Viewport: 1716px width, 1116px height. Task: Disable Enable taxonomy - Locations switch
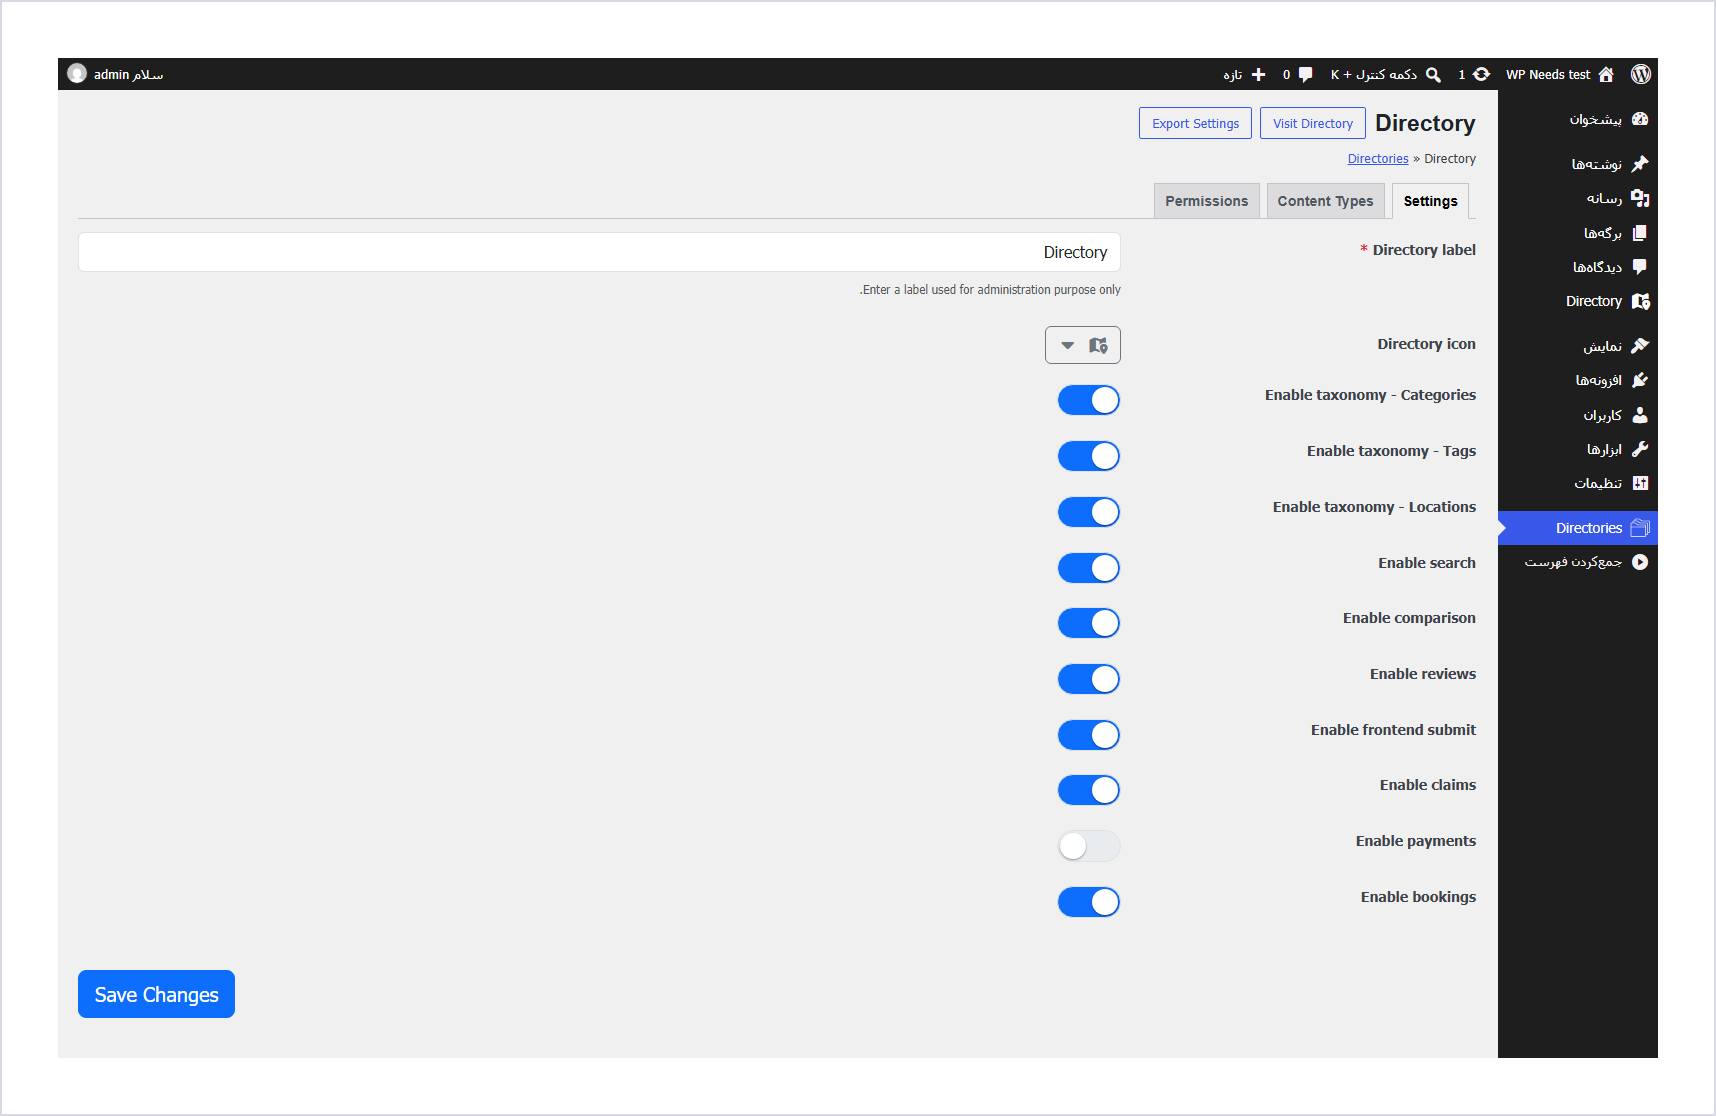[x=1089, y=512]
